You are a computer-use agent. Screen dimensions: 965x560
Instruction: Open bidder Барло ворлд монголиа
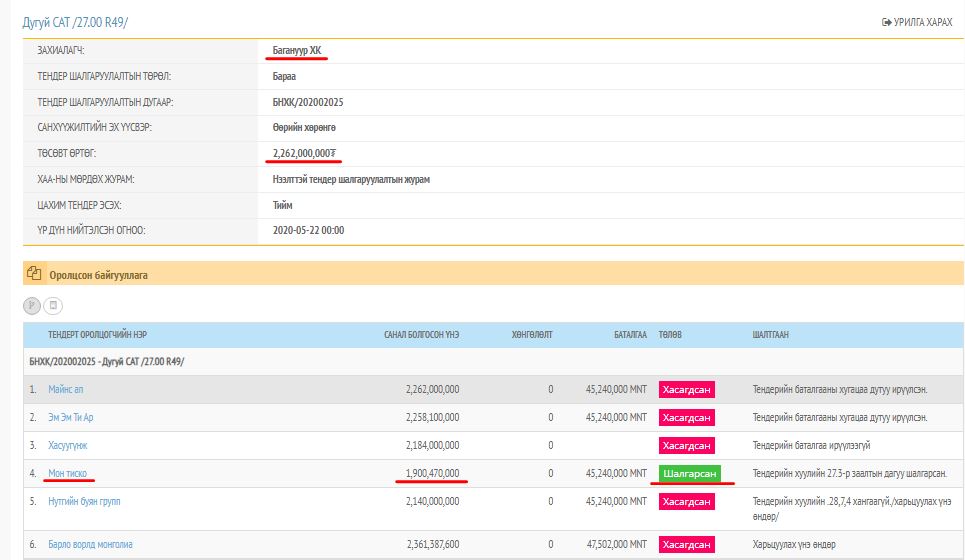[x=90, y=544]
